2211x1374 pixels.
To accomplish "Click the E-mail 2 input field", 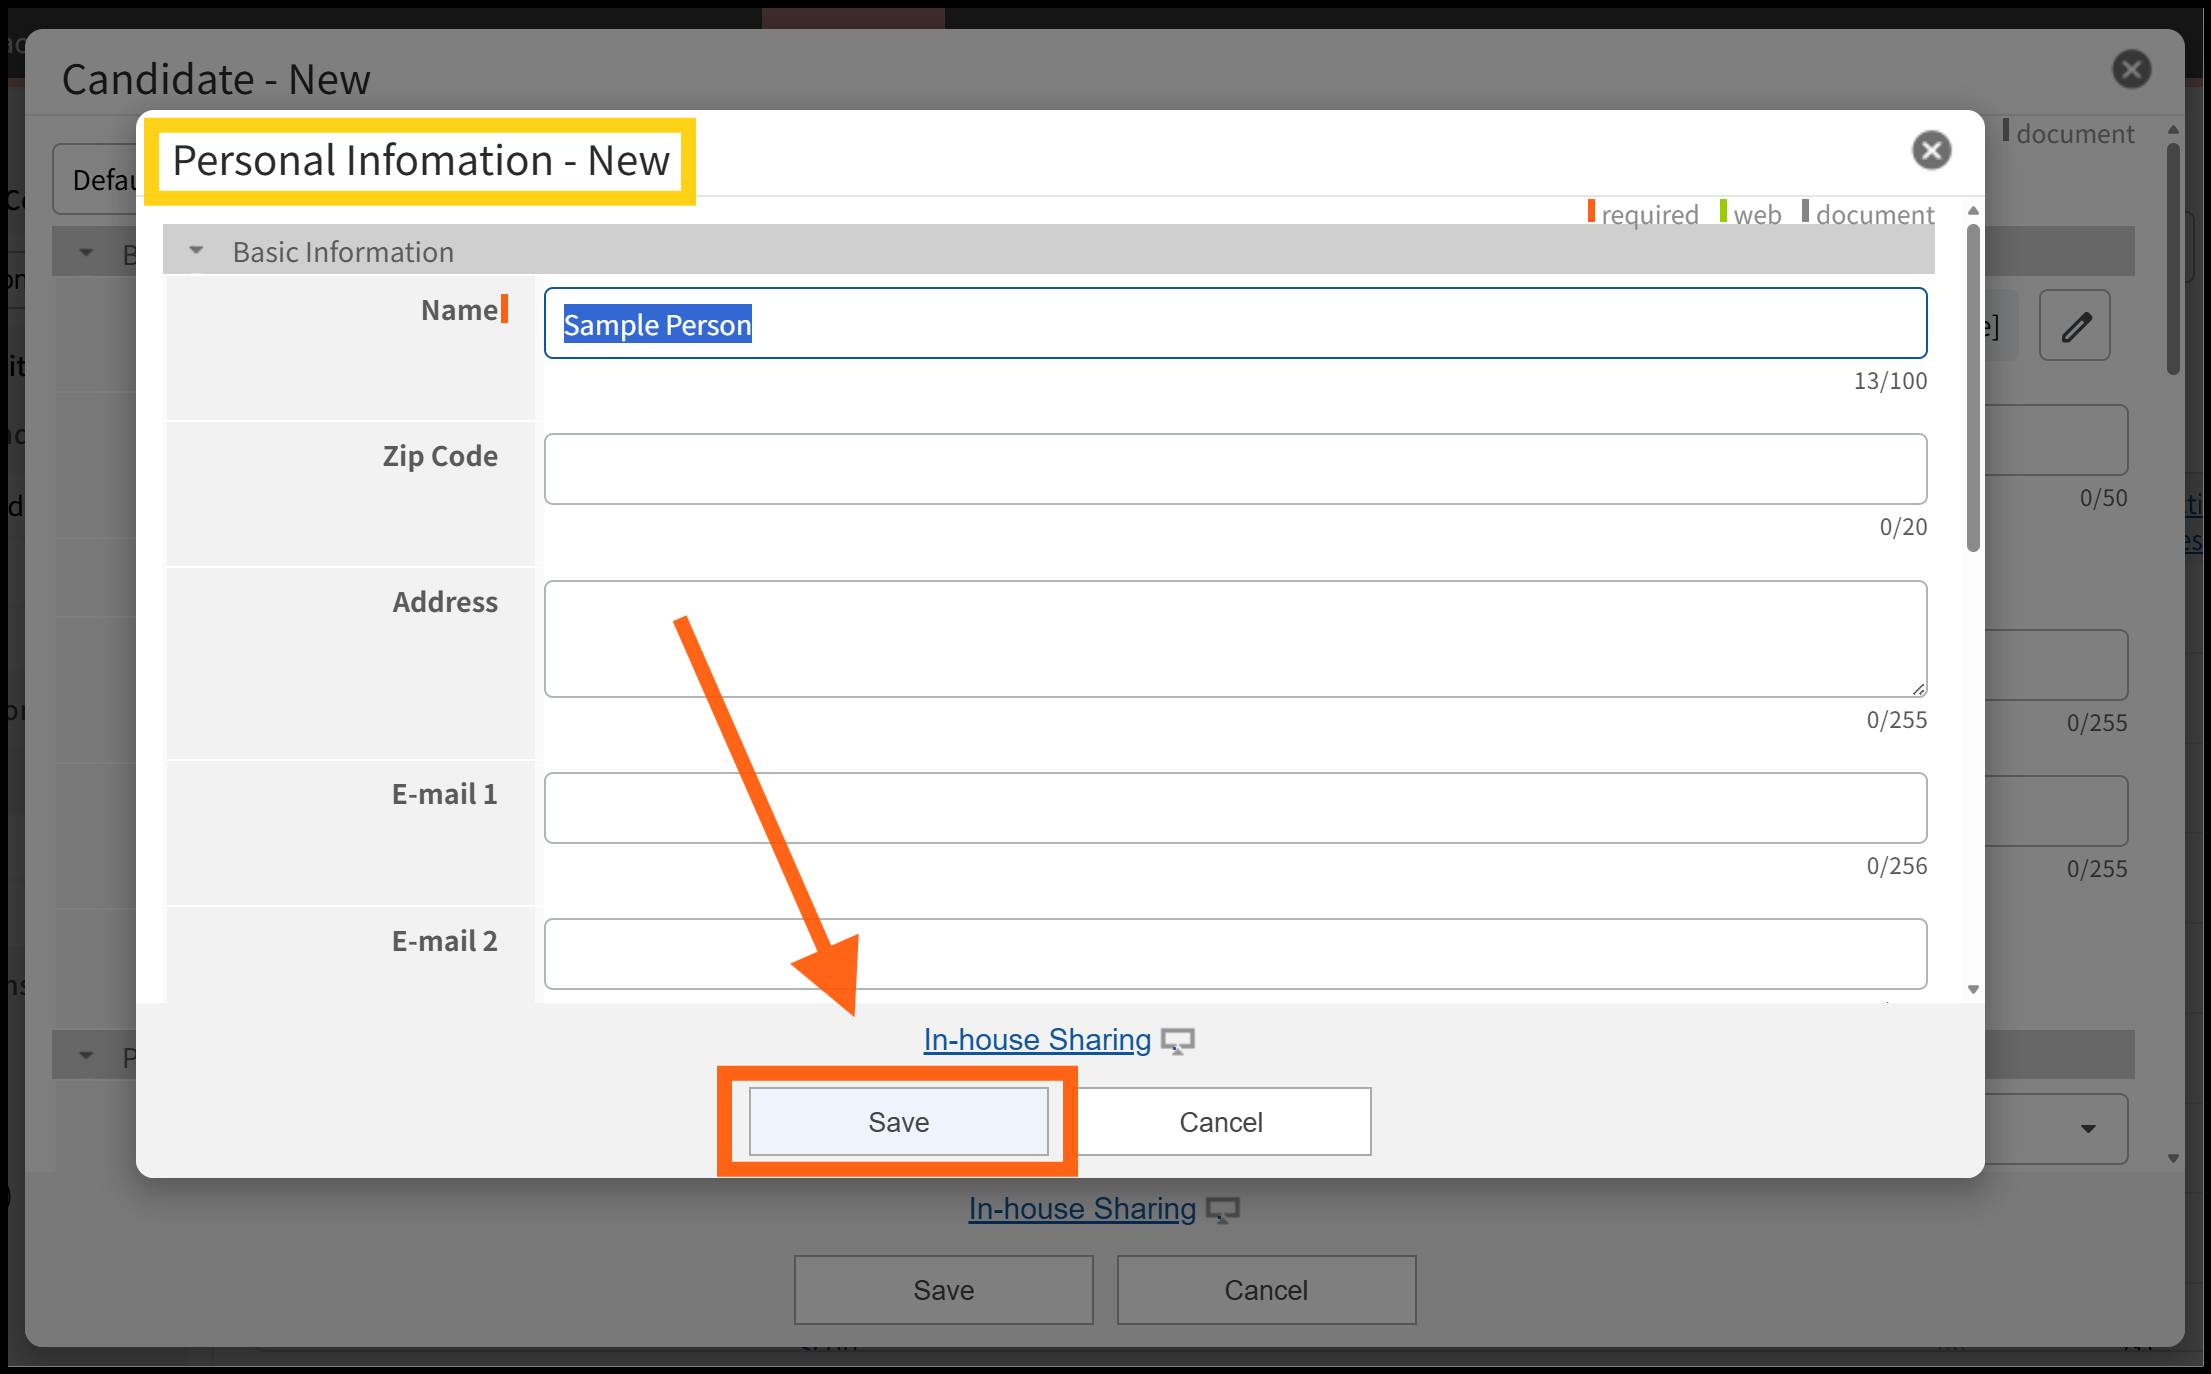I will coord(1235,954).
